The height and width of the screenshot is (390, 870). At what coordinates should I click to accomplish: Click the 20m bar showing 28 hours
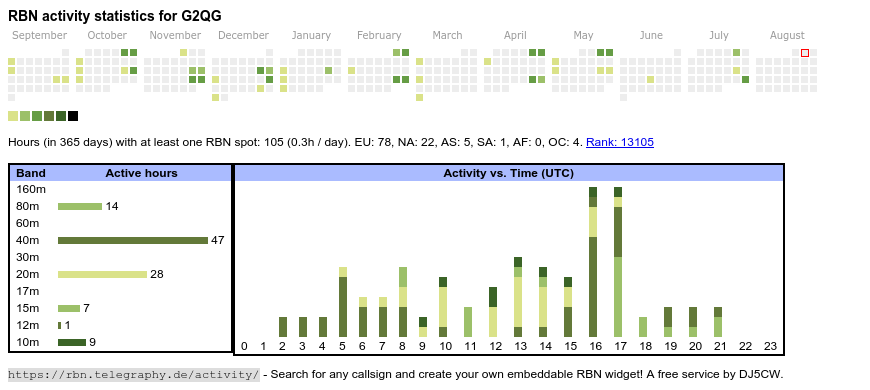coord(103,274)
